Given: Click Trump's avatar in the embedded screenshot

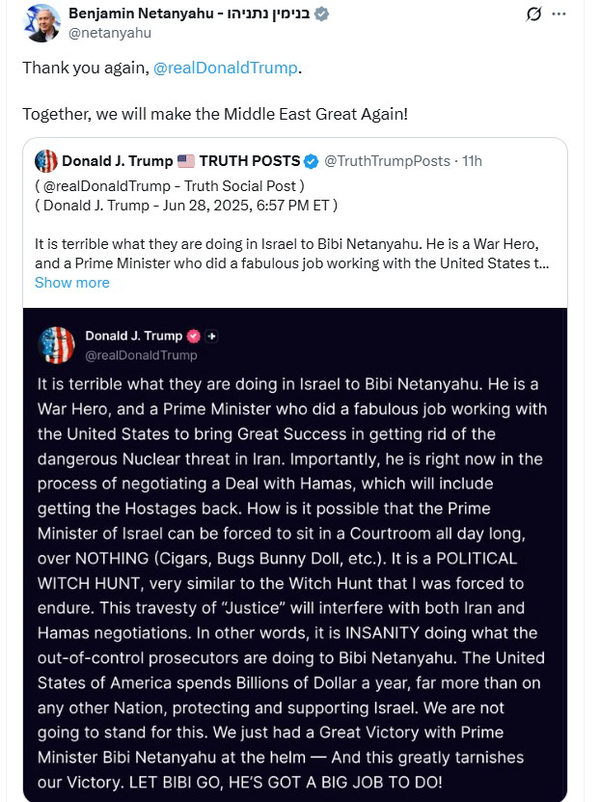Looking at the screenshot, I should point(57,344).
